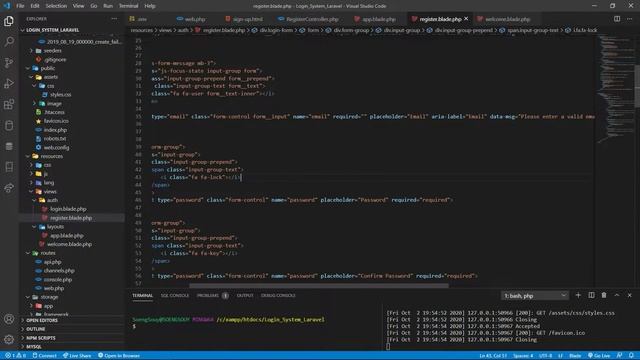Split the terminal panel
640x360 pixels.
click(591, 295)
